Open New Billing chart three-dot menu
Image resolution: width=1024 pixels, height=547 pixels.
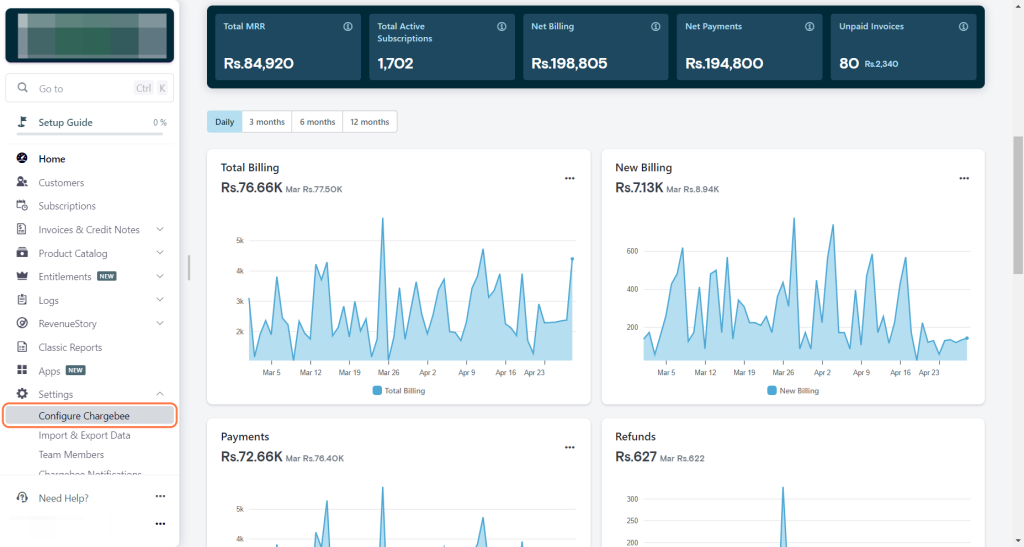[x=964, y=178]
